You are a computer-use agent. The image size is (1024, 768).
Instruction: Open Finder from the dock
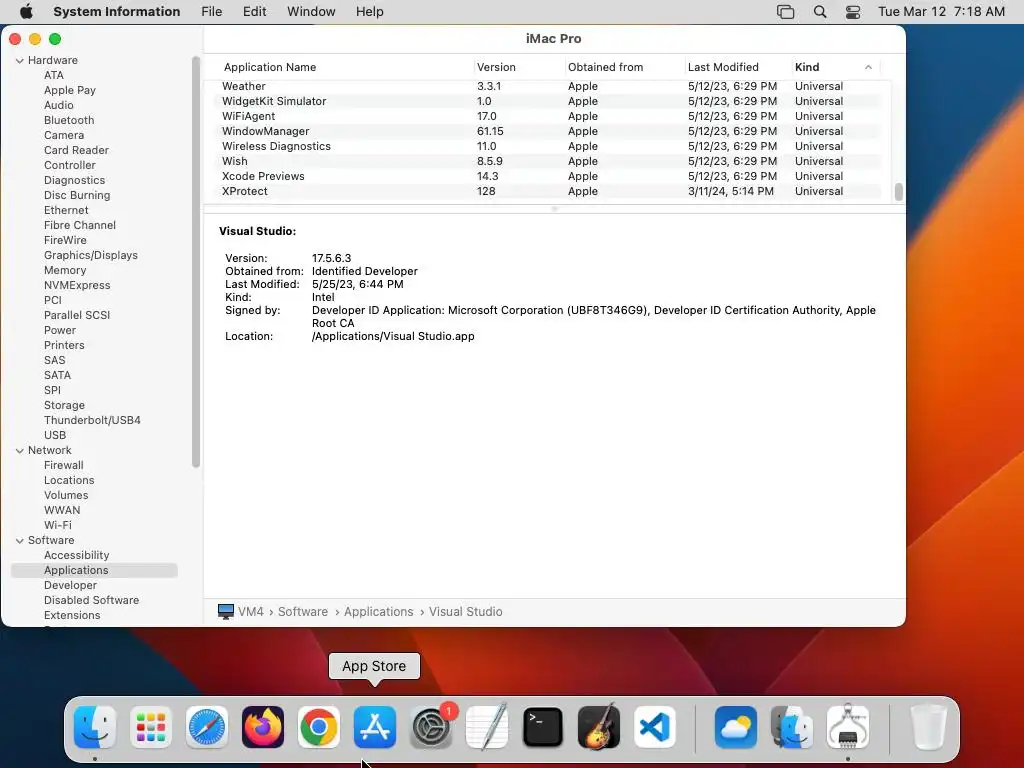pyautogui.click(x=95, y=727)
